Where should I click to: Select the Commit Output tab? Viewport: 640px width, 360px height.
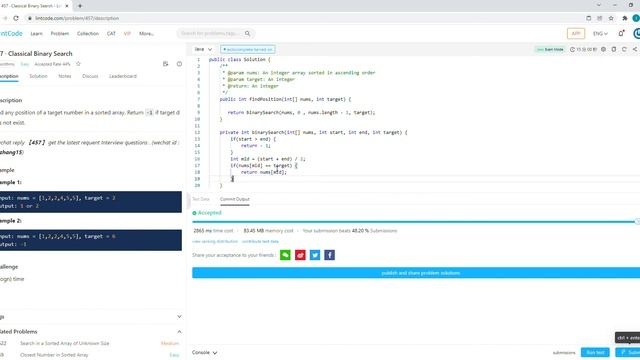click(235, 199)
